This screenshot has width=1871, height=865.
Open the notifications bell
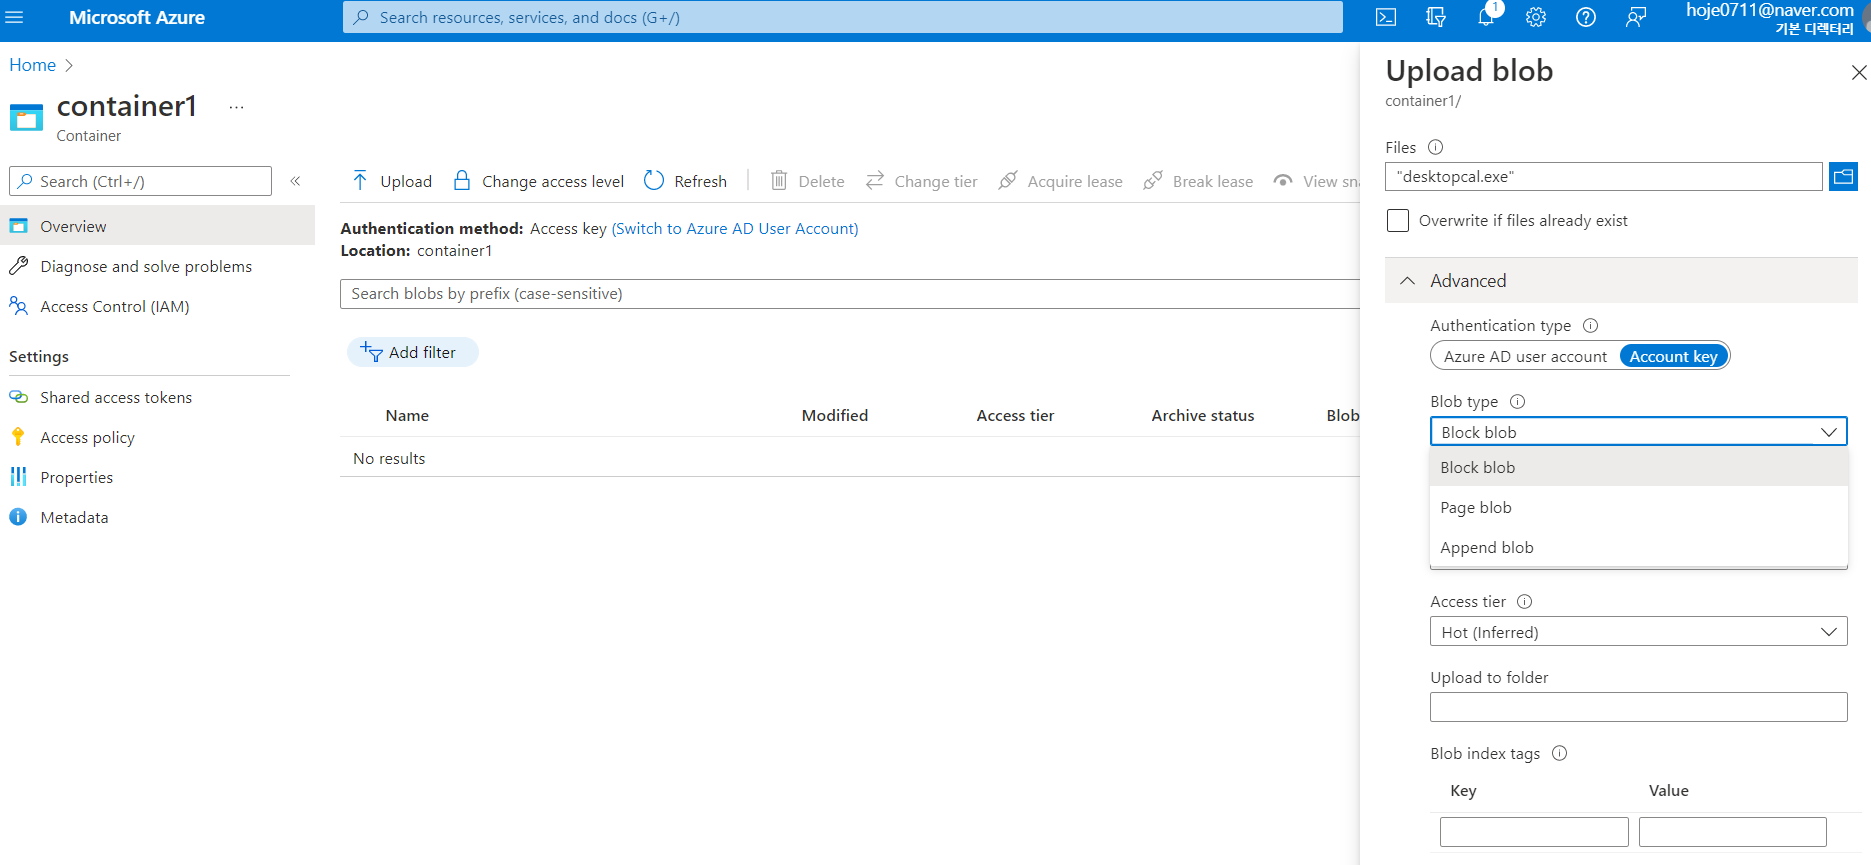click(x=1486, y=17)
